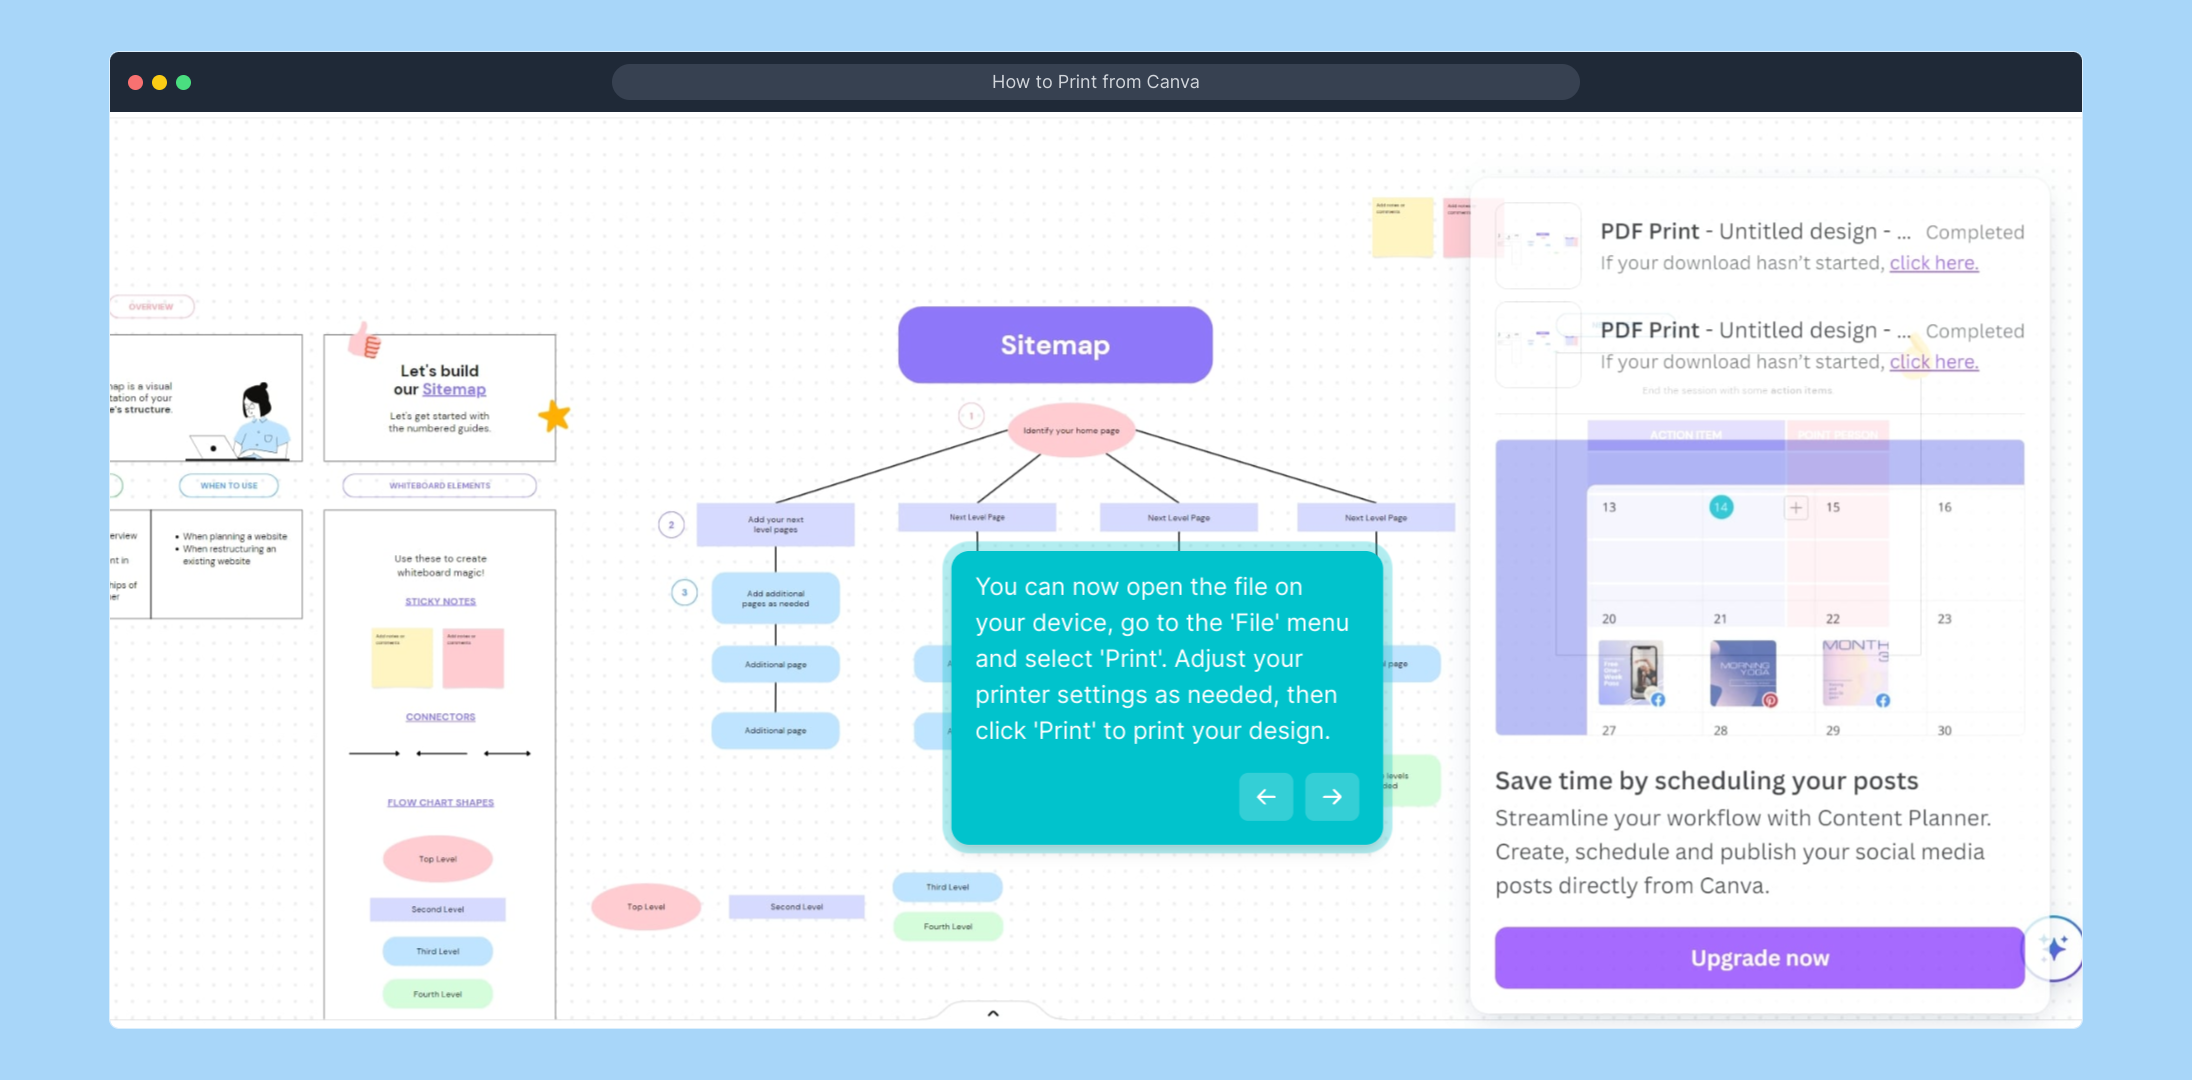Click the plus icon on calendar day 14
The width and height of the screenshot is (2192, 1080).
point(1796,508)
